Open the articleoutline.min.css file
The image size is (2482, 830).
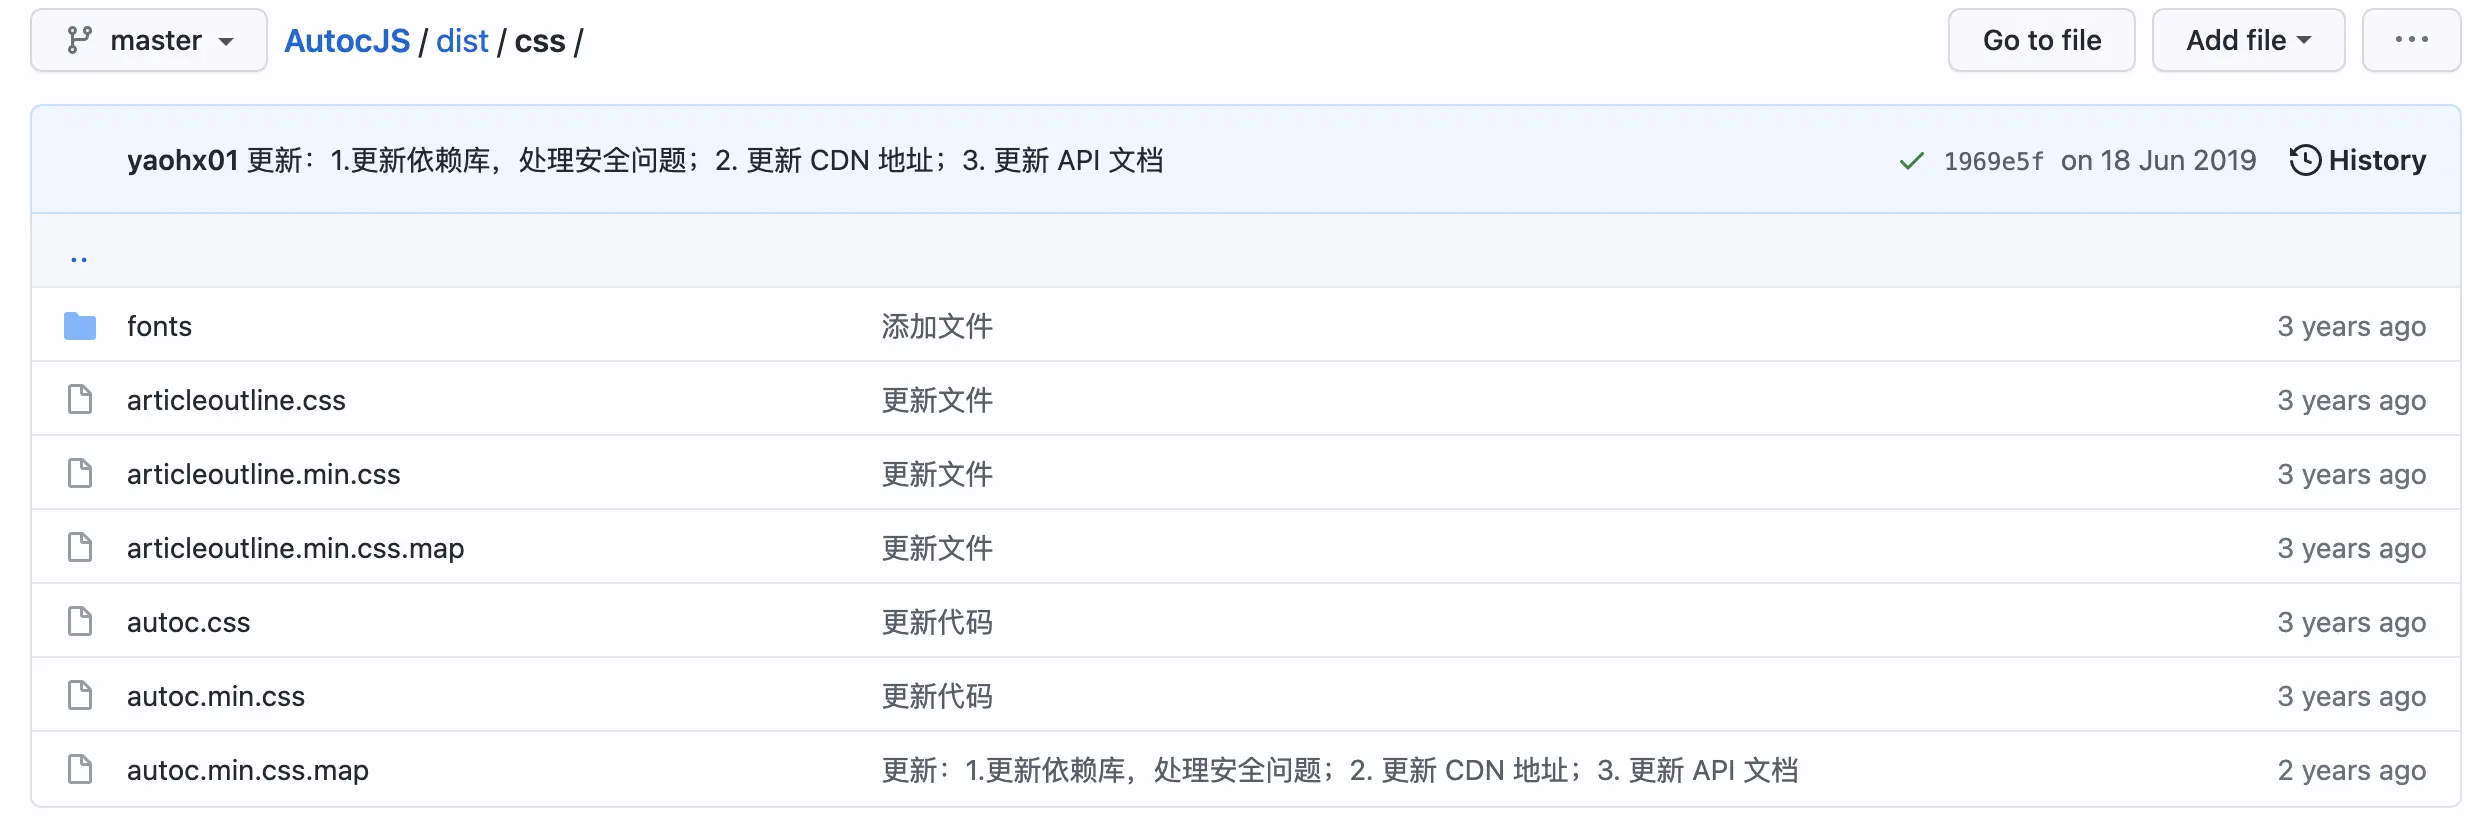click(x=263, y=474)
